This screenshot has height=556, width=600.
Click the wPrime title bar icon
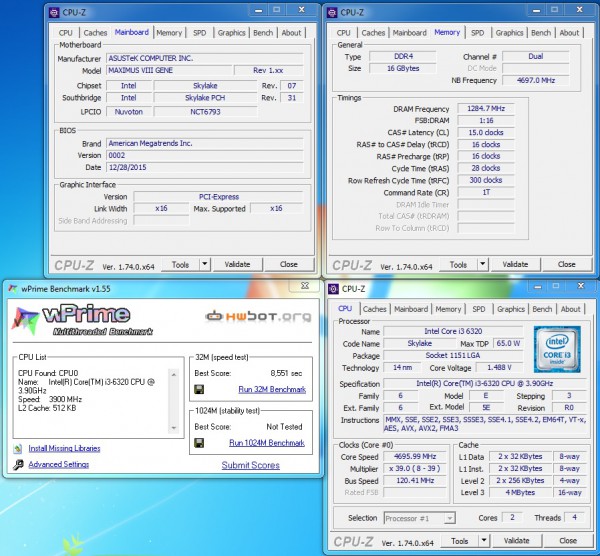coord(13,289)
